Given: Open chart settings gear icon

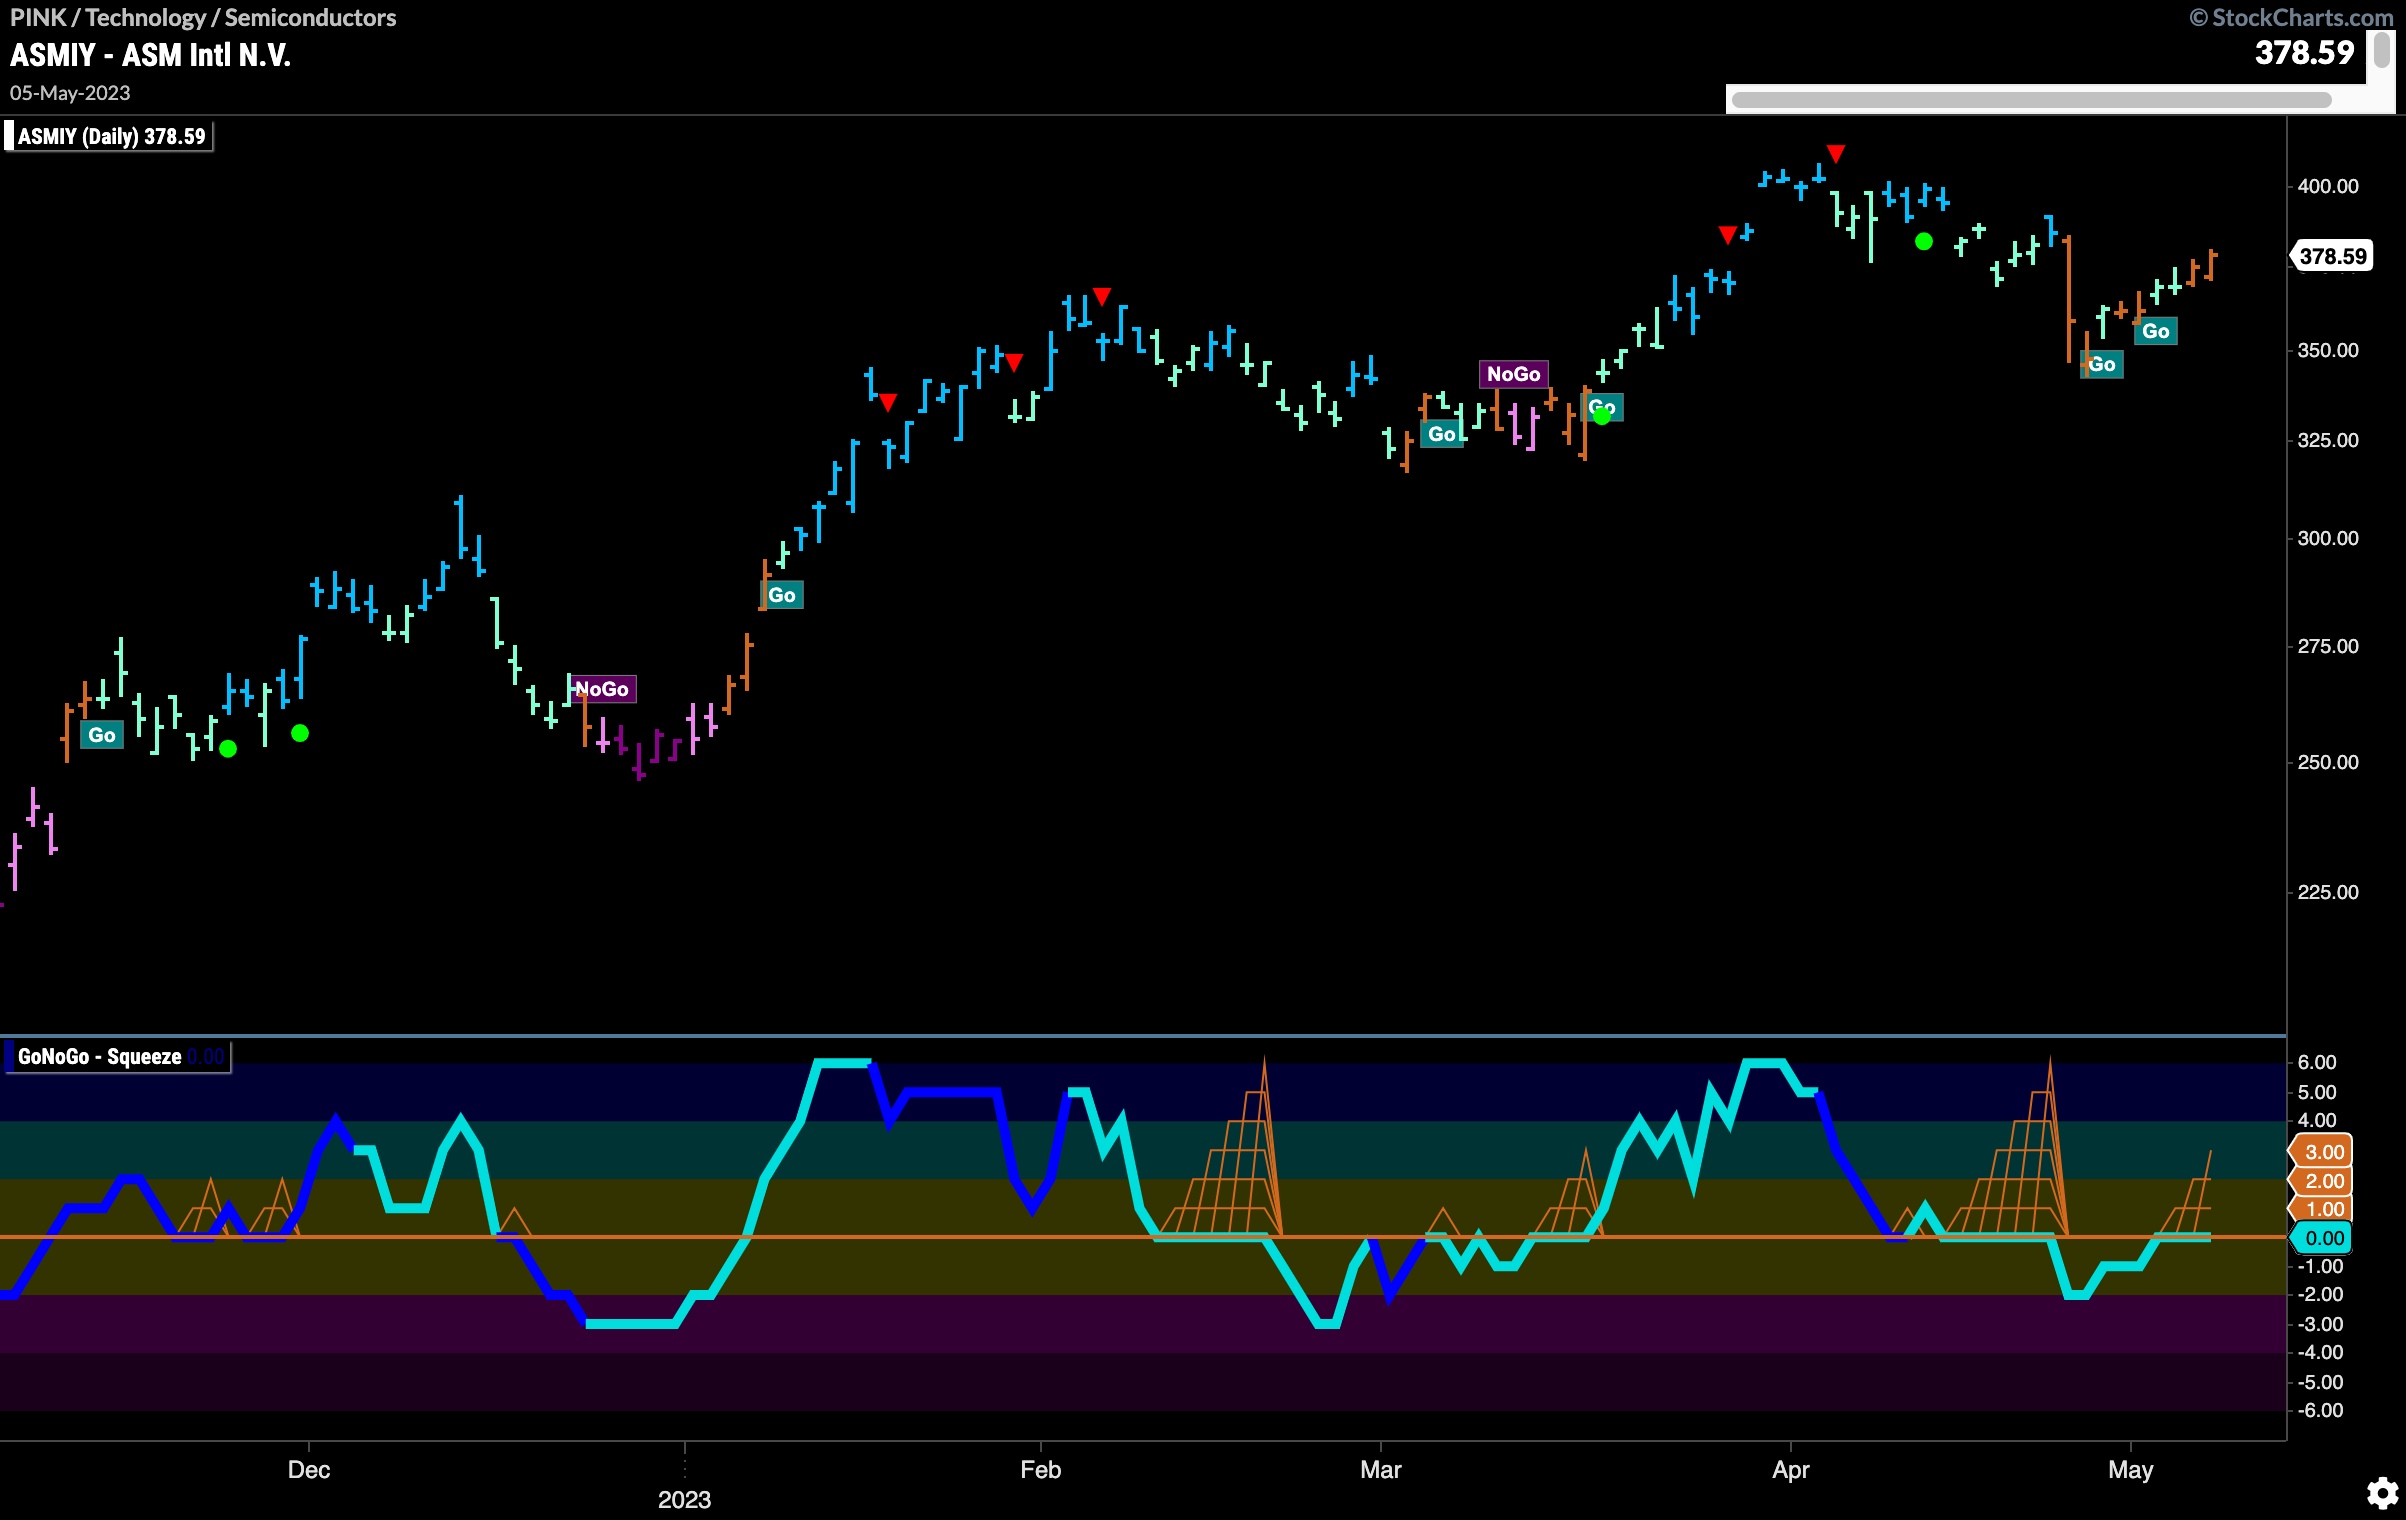Looking at the screenshot, I should click(x=2382, y=1493).
